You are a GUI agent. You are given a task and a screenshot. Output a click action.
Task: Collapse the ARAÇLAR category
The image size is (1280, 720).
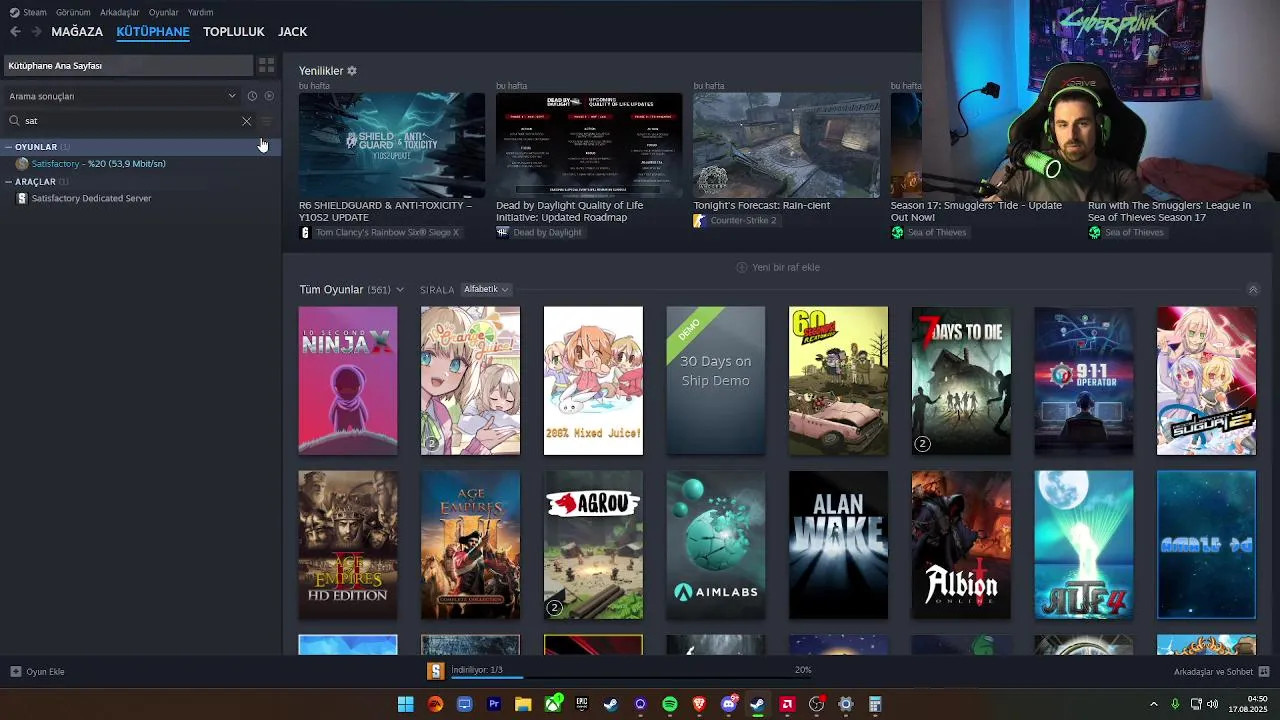[8, 182]
